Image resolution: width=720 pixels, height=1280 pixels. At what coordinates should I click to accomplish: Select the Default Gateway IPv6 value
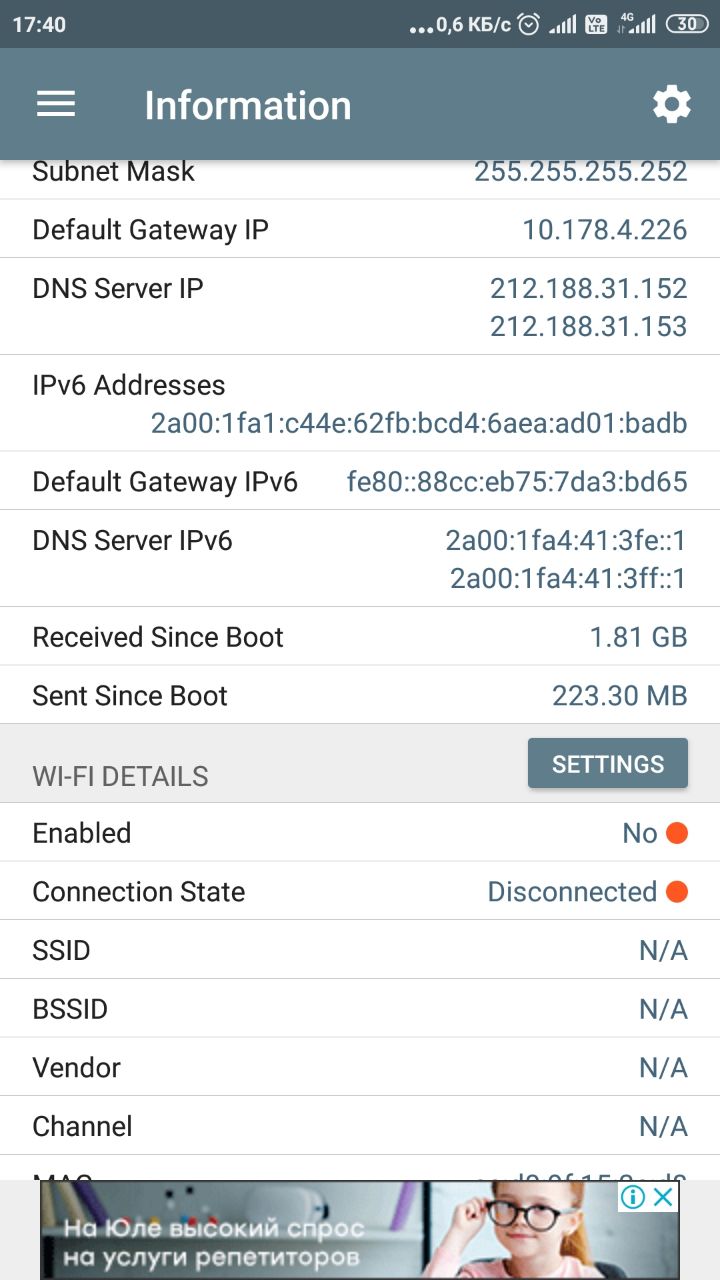point(517,483)
